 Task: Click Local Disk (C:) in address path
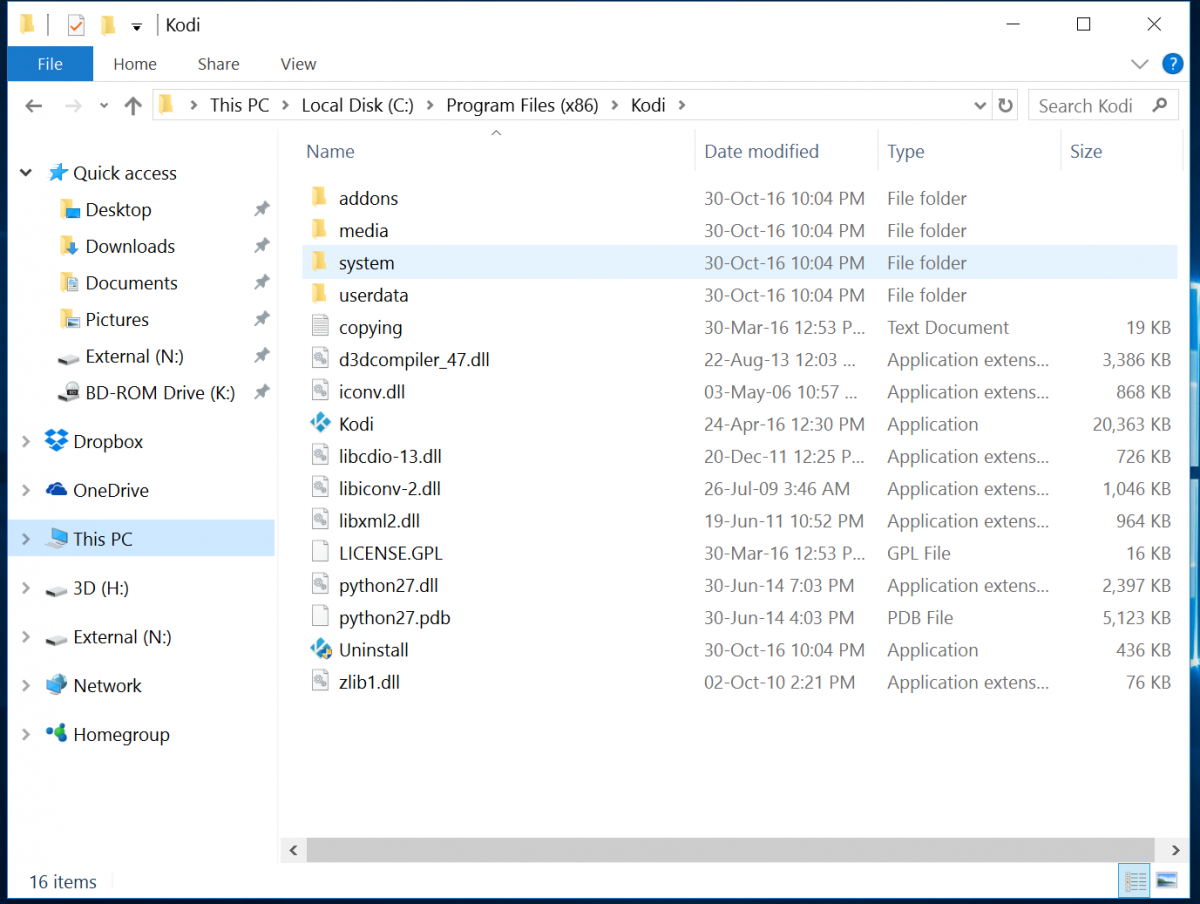(x=358, y=105)
